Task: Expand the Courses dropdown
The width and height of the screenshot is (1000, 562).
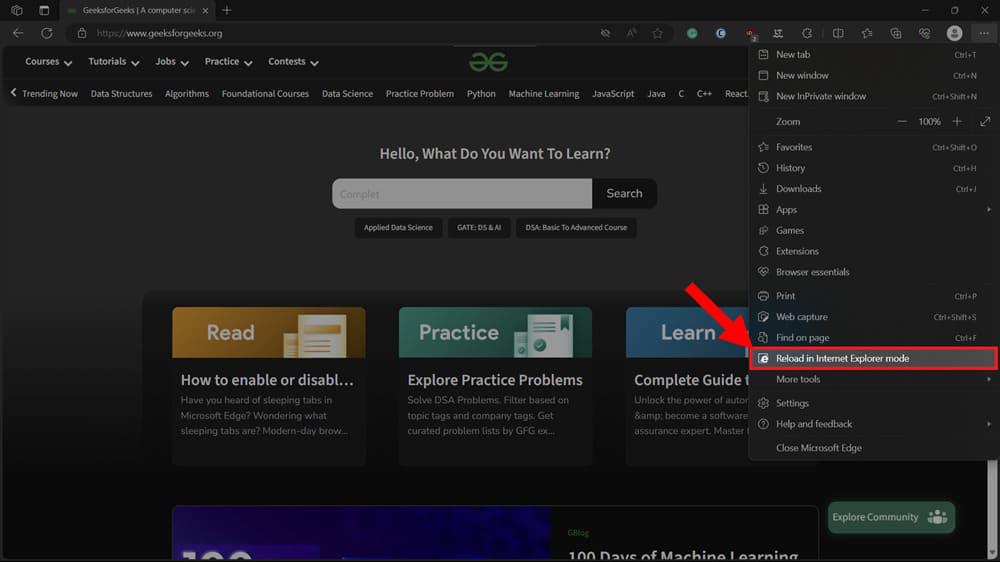Action: 48,62
